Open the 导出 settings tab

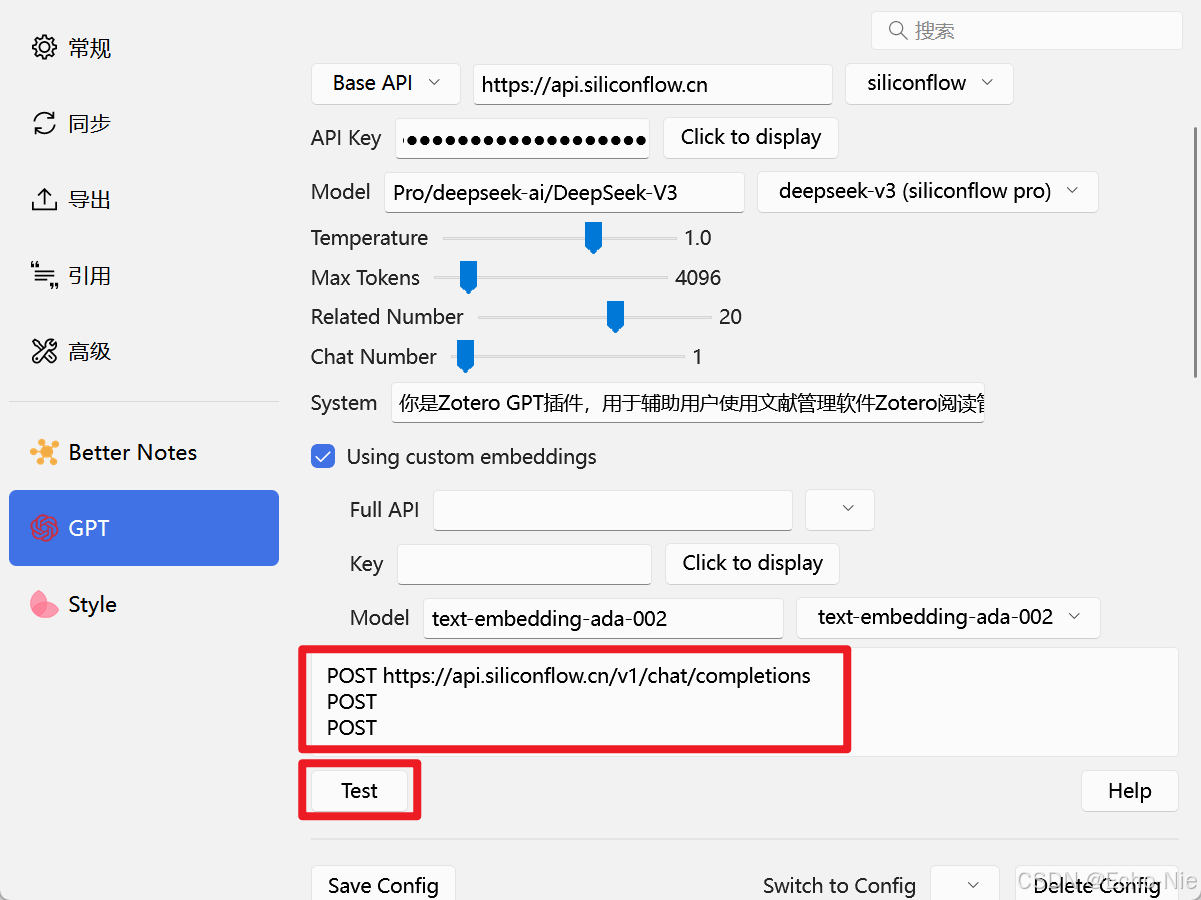pyautogui.click(x=144, y=199)
